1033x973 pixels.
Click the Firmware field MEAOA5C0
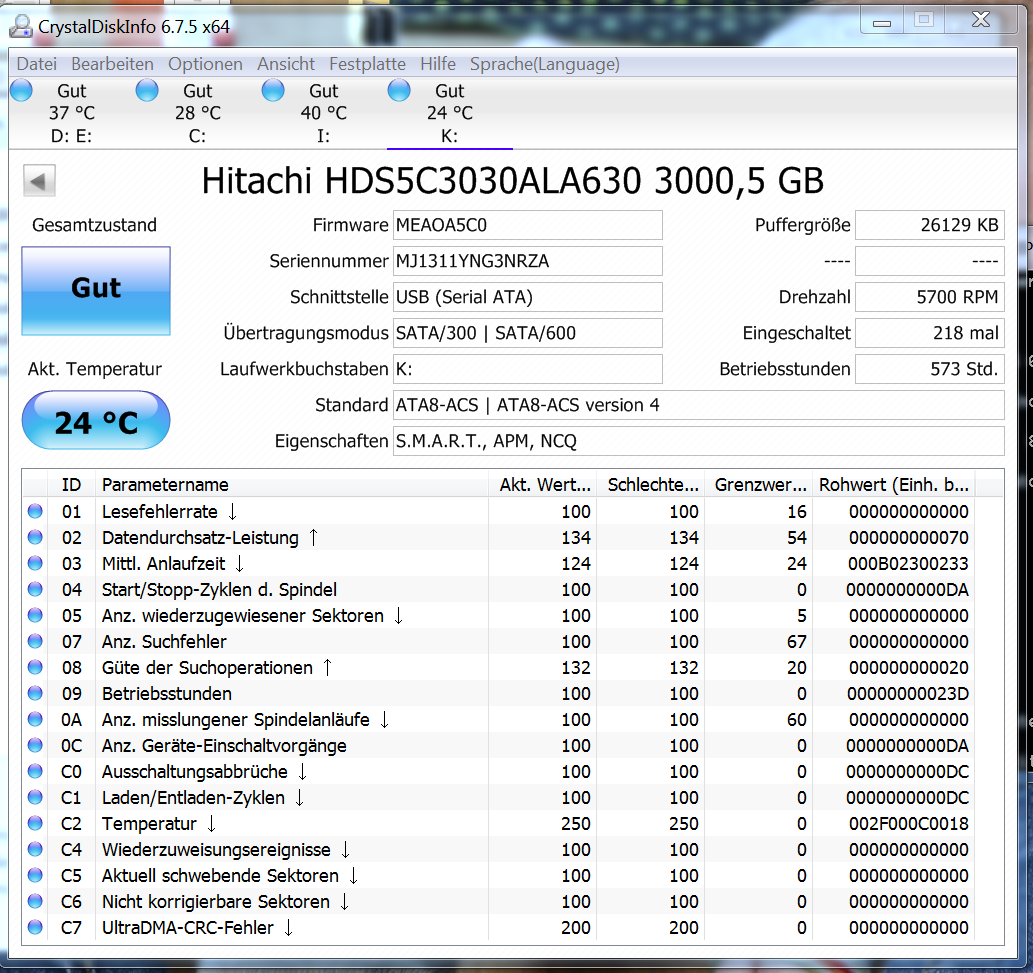527,225
